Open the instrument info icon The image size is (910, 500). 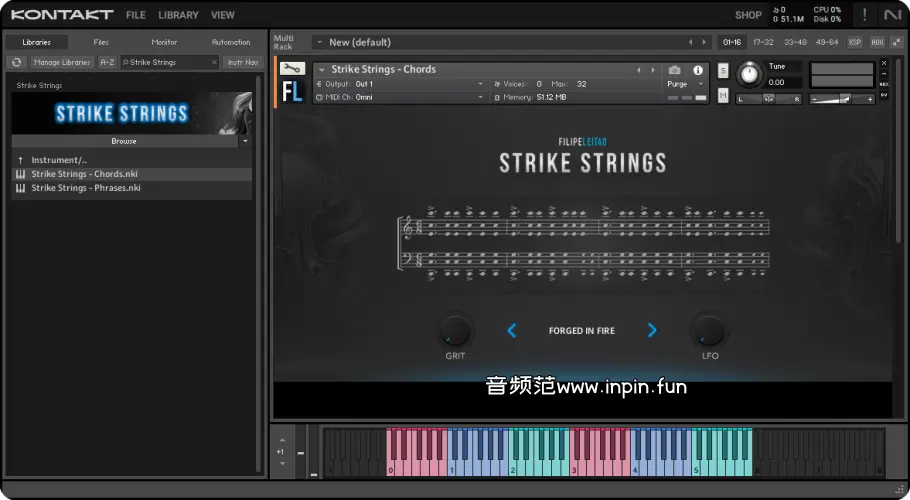click(x=698, y=70)
